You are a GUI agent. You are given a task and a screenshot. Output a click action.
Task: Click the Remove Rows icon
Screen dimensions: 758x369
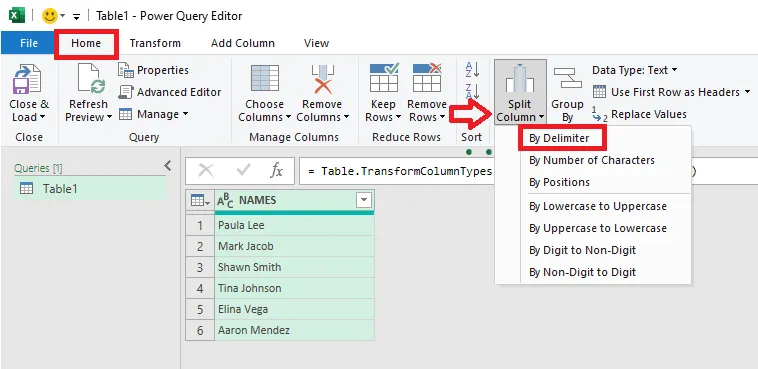coord(427,77)
